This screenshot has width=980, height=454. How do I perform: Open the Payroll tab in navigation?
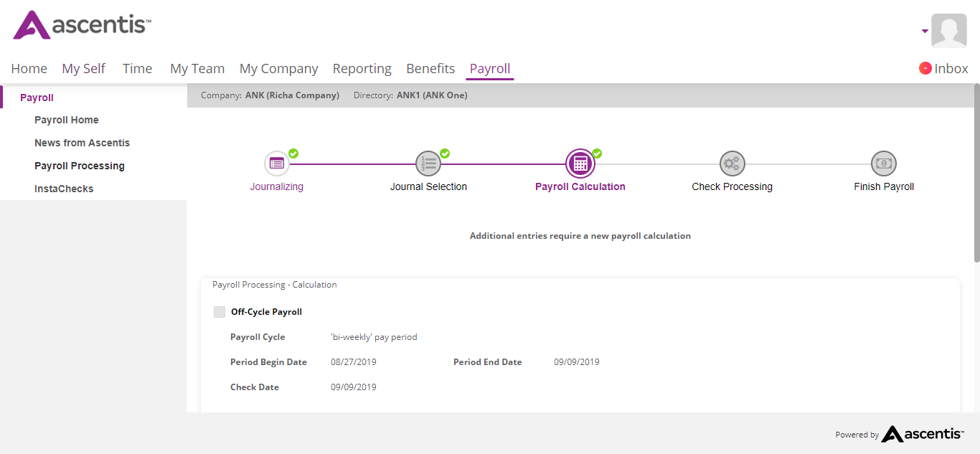pos(490,68)
